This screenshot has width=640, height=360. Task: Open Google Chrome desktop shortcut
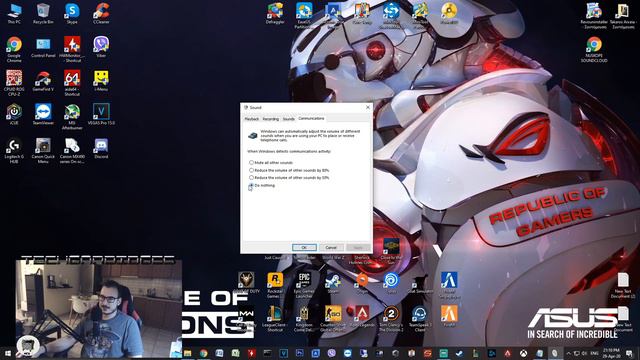(x=14, y=49)
